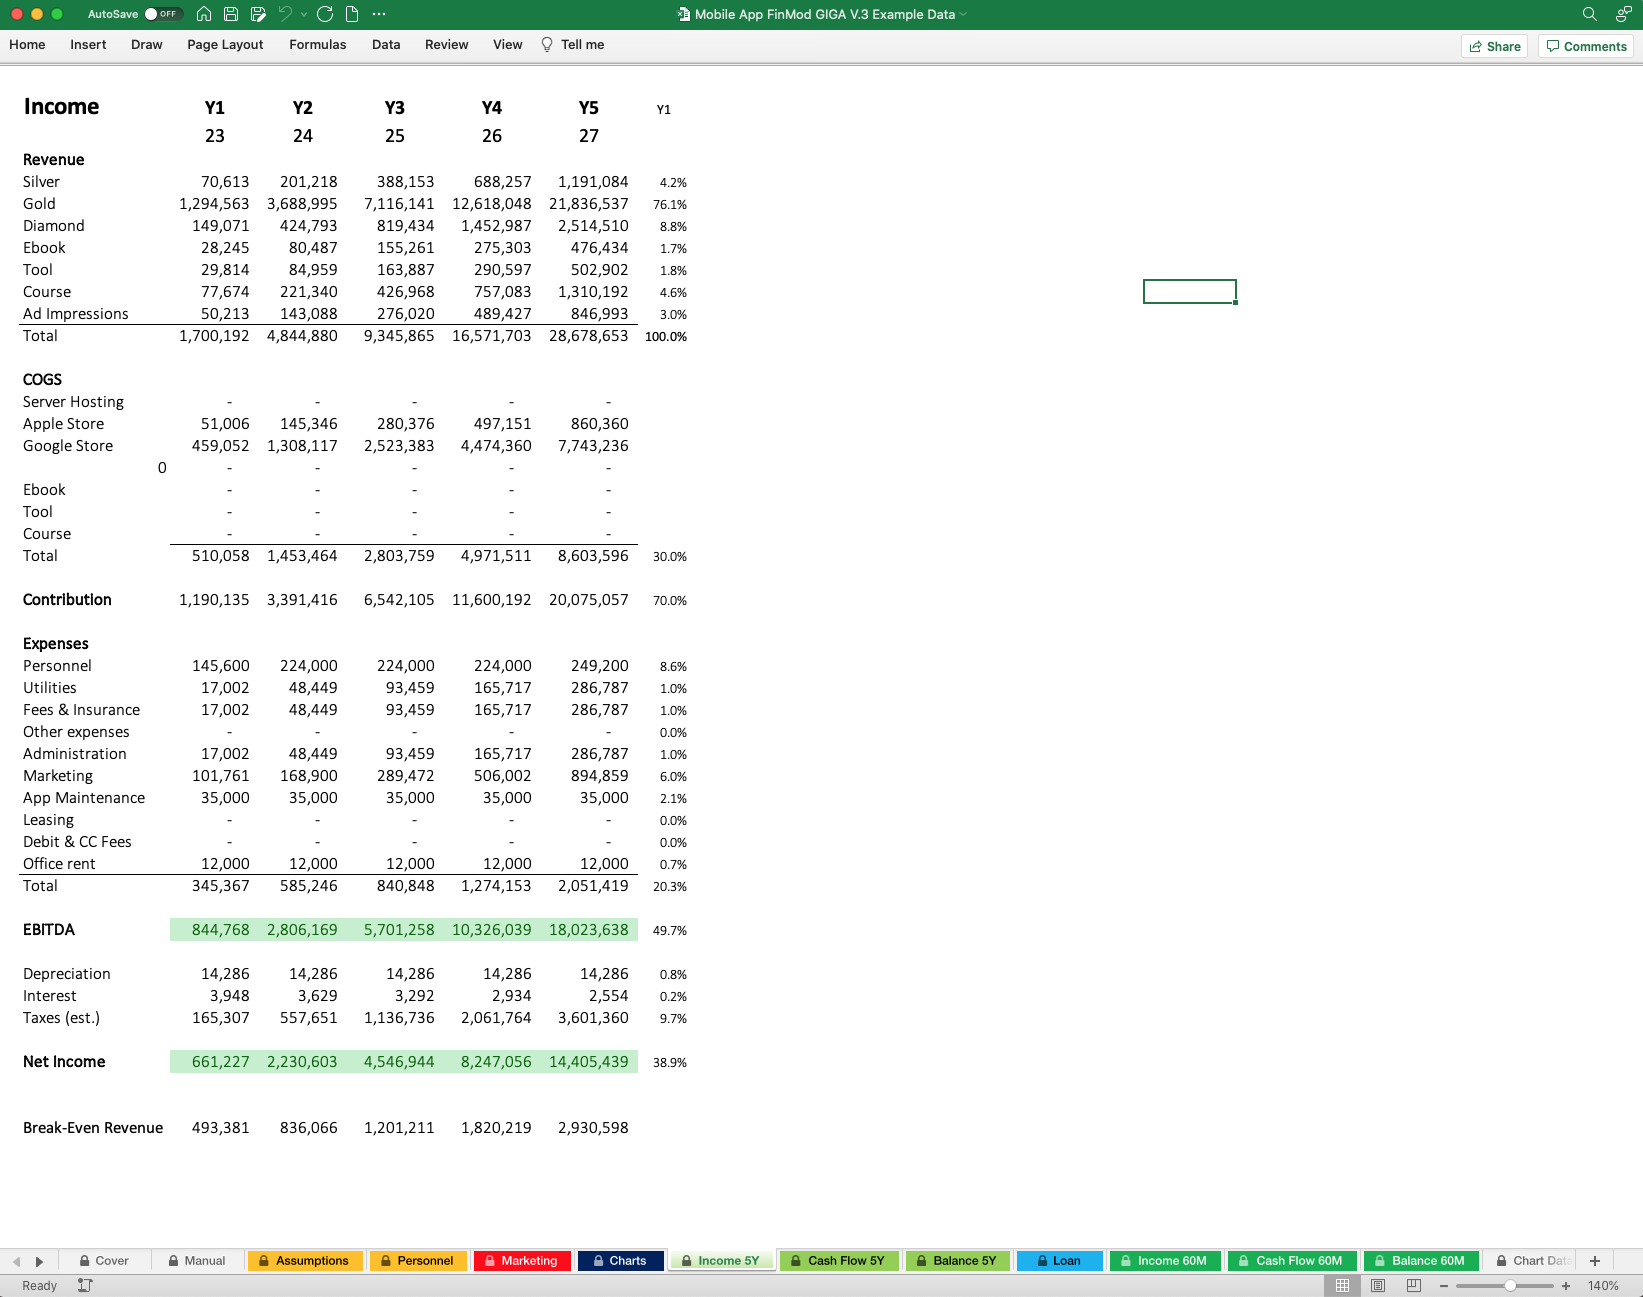Switch to the Cover sheet tab
Viewport: 1643px width, 1297px height.
tap(104, 1261)
